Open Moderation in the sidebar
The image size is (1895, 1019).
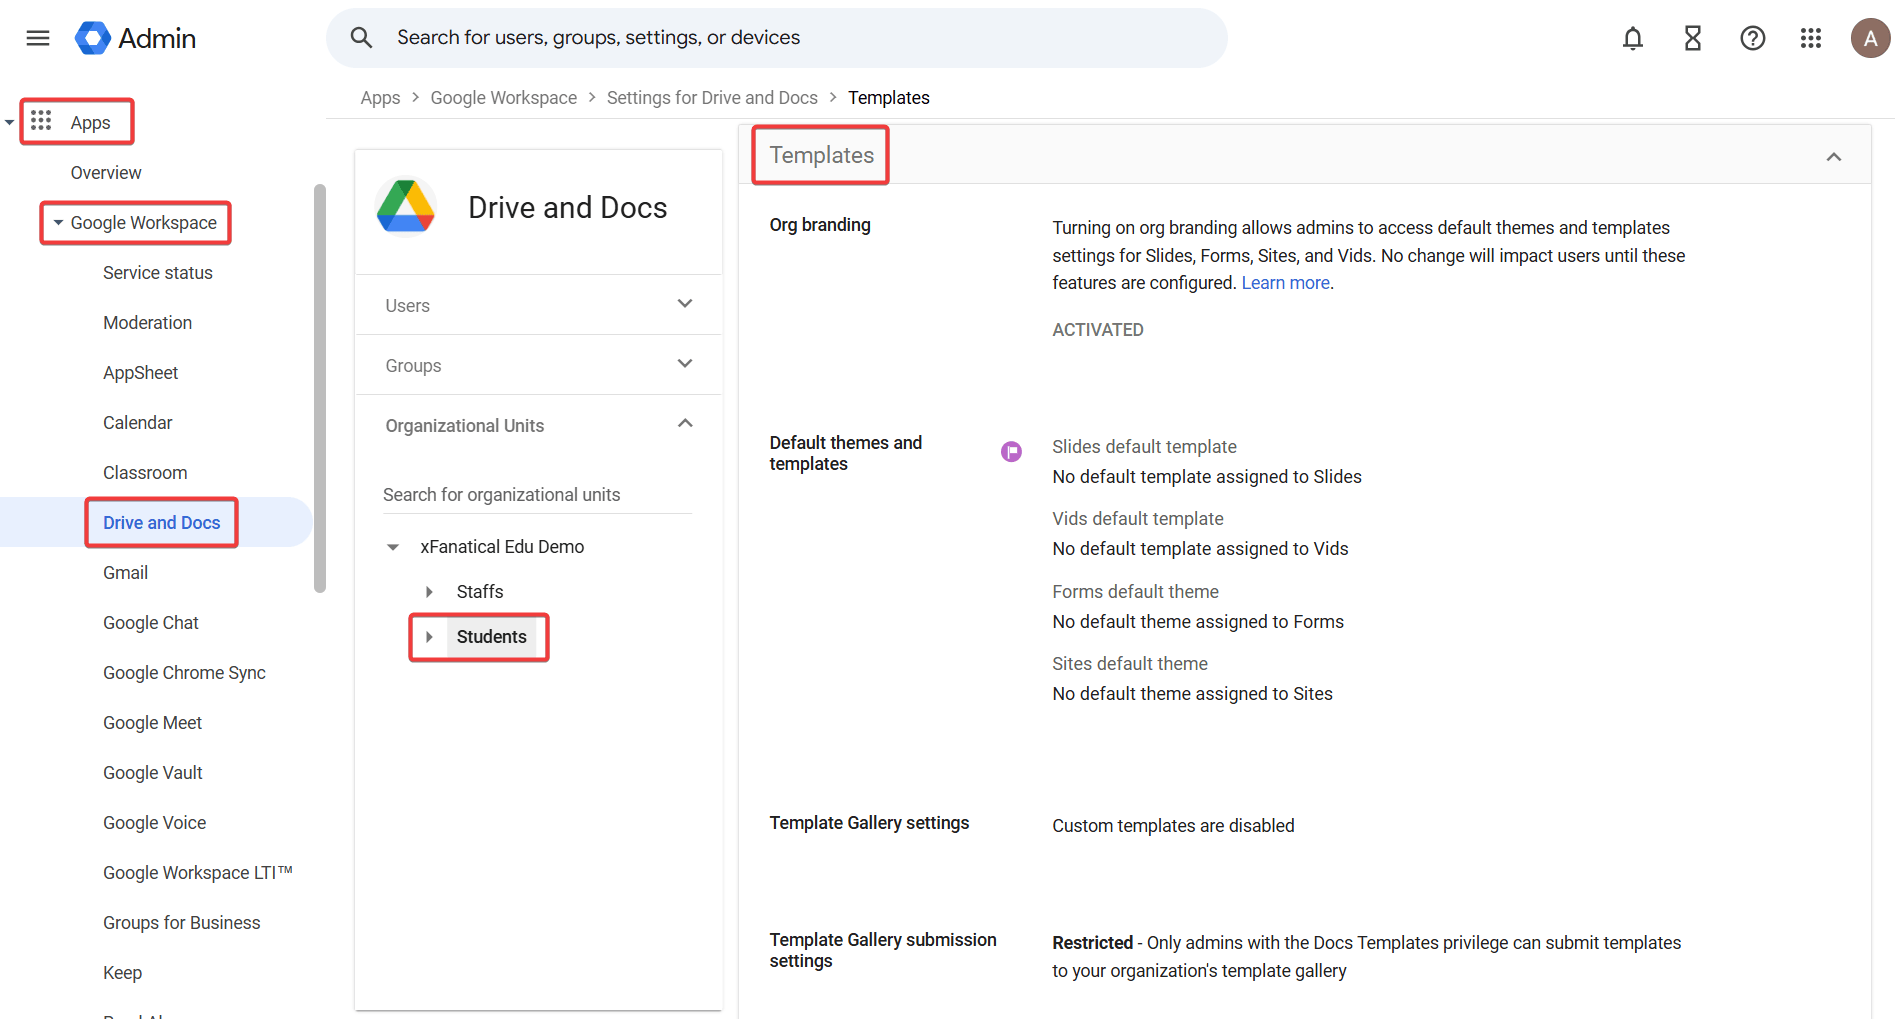tap(147, 323)
